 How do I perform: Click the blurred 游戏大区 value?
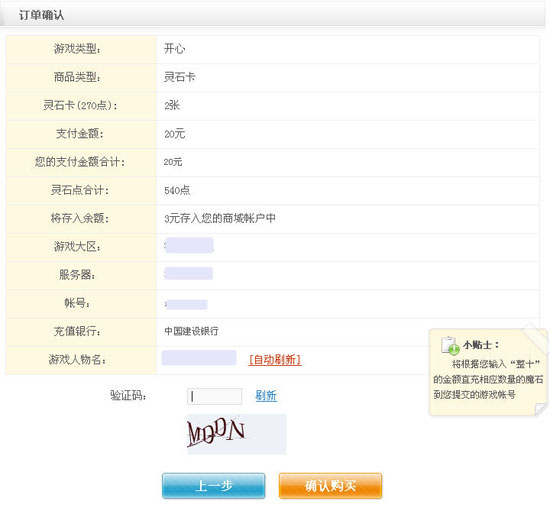click(x=189, y=245)
